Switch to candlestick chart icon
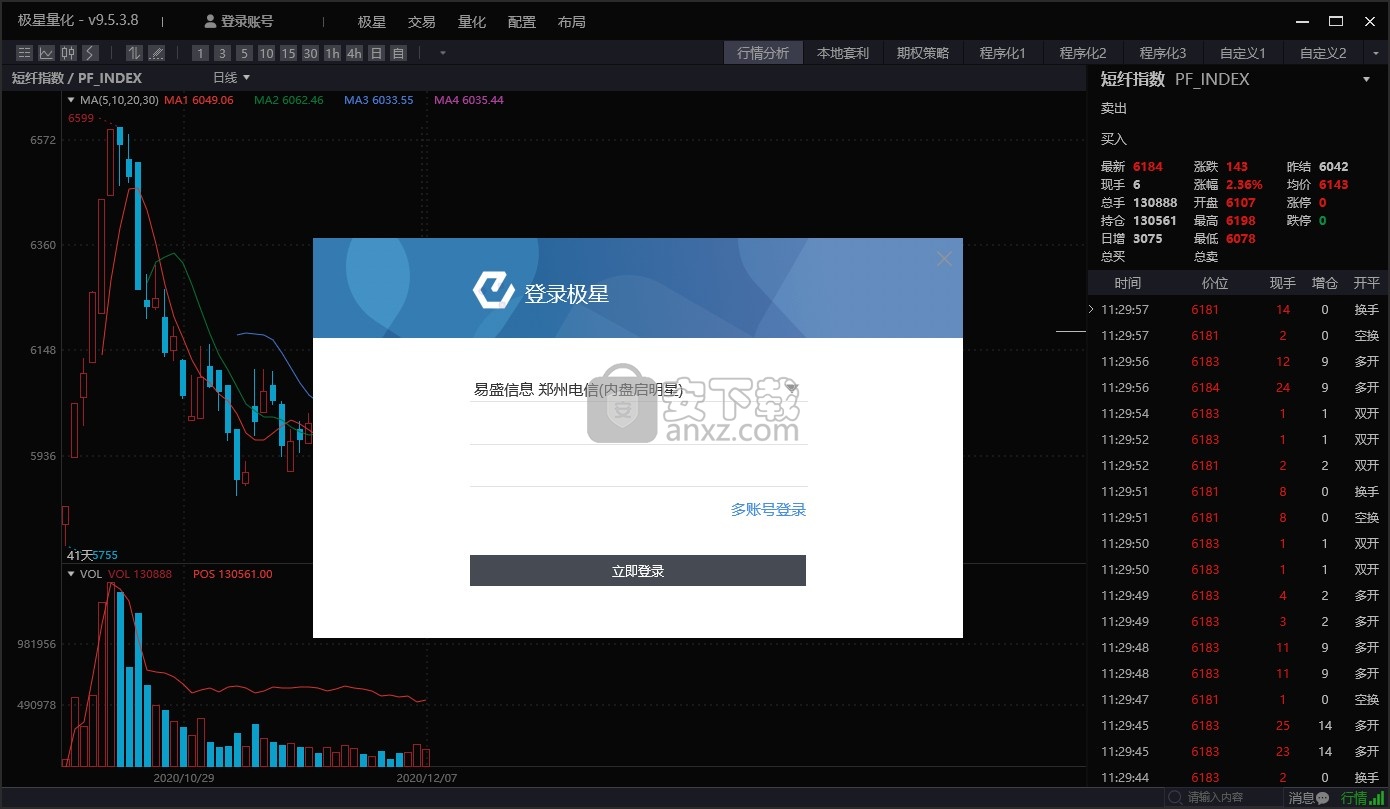Image resolution: width=1390 pixels, height=809 pixels. pyautogui.click(x=68, y=53)
